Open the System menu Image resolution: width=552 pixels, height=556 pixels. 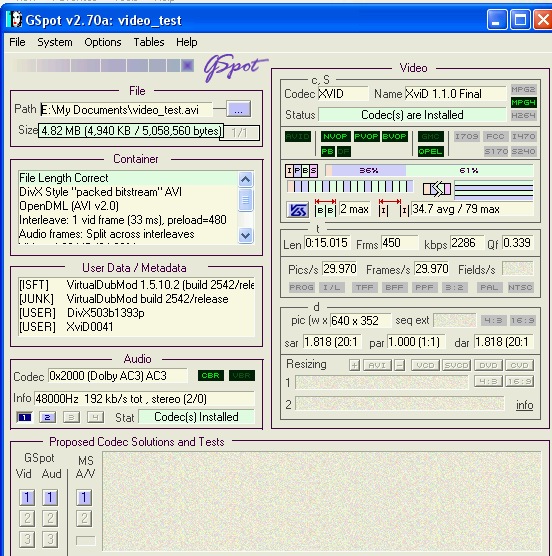(x=55, y=42)
